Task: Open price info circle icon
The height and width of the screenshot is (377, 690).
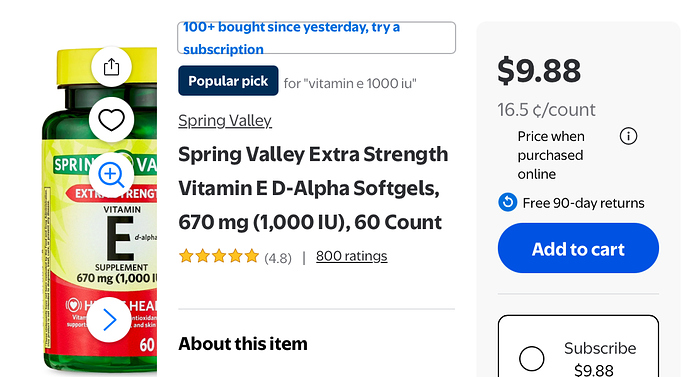Action: [x=628, y=136]
